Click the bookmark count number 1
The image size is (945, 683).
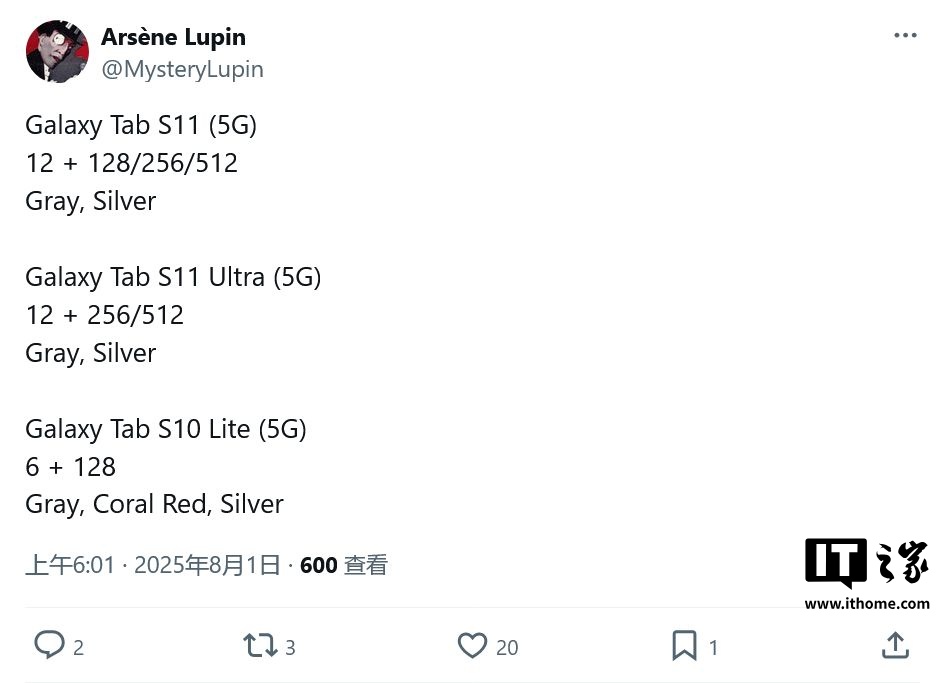pos(713,648)
